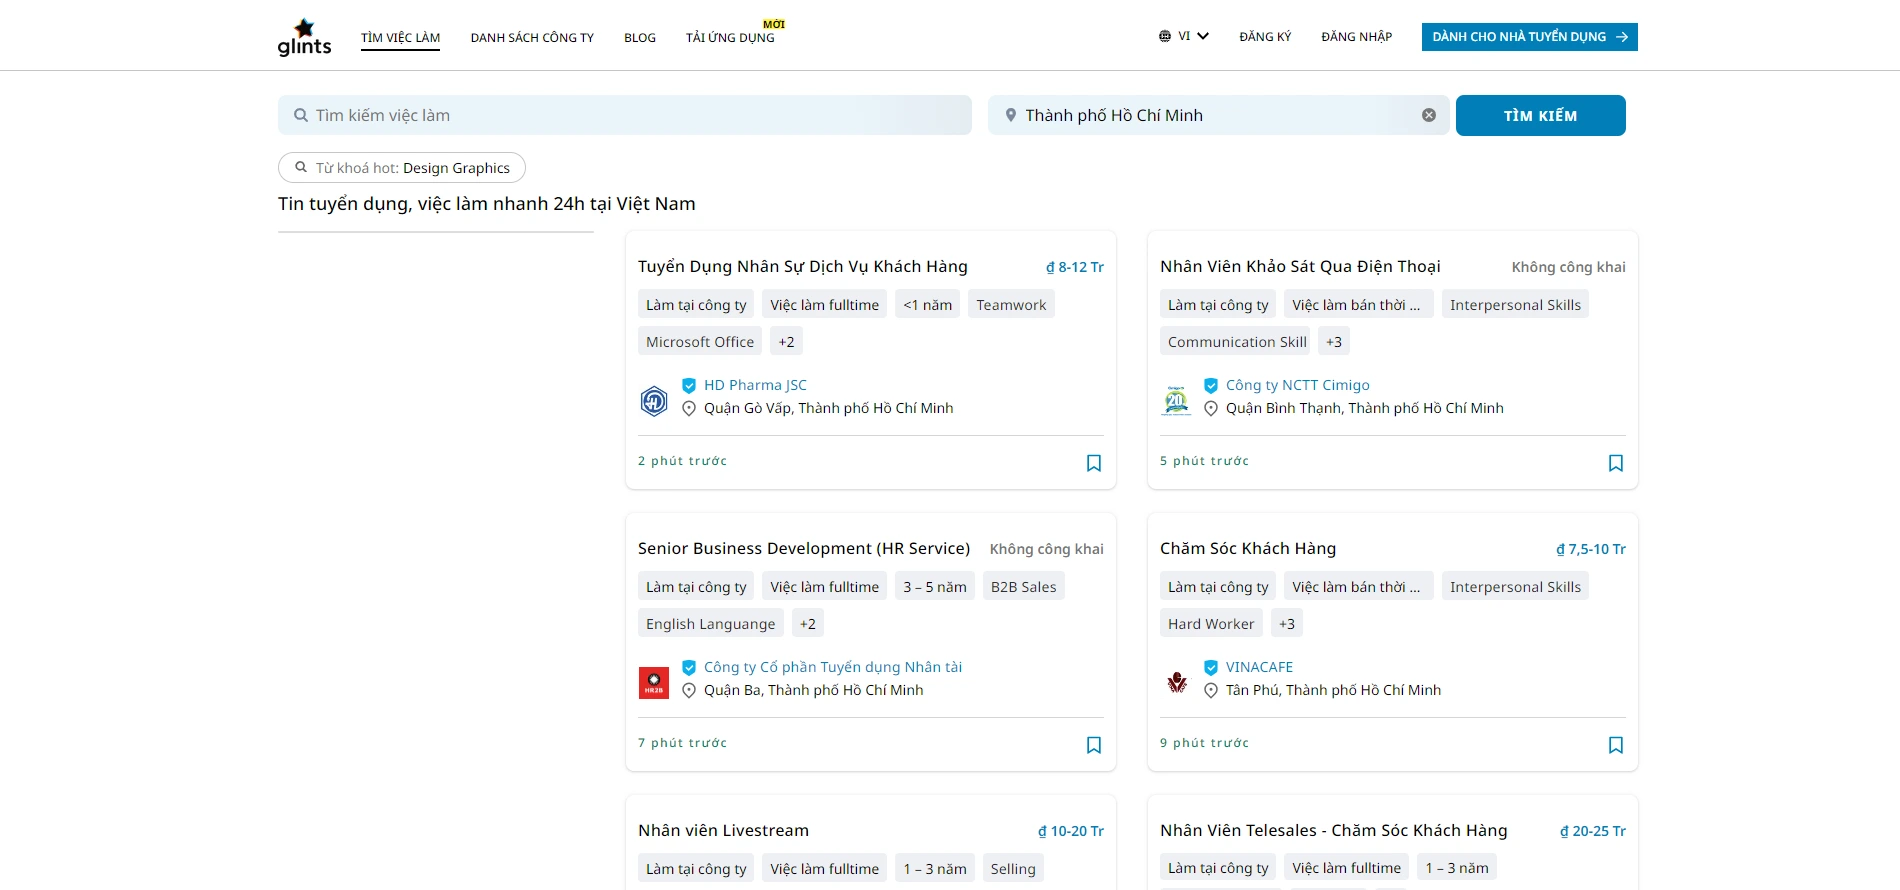Screen dimensions: 1900x890
Task: Open Nhân Viên Telesales - Chăm Sóc Khách Hàng title
Action: (x=1333, y=831)
